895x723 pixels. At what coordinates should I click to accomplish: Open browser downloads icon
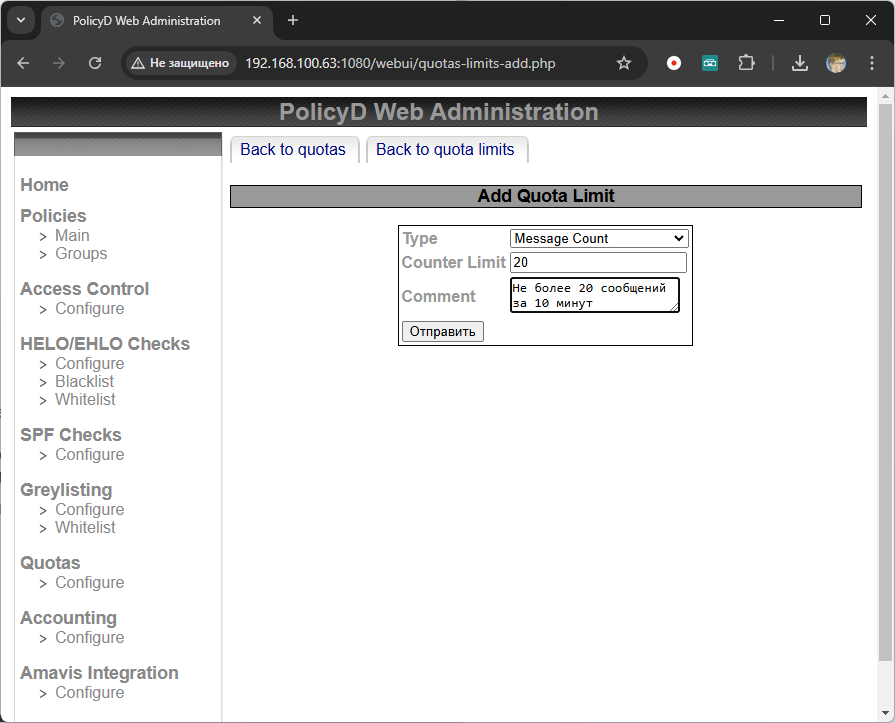pyautogui.click(x=800, y=63)
